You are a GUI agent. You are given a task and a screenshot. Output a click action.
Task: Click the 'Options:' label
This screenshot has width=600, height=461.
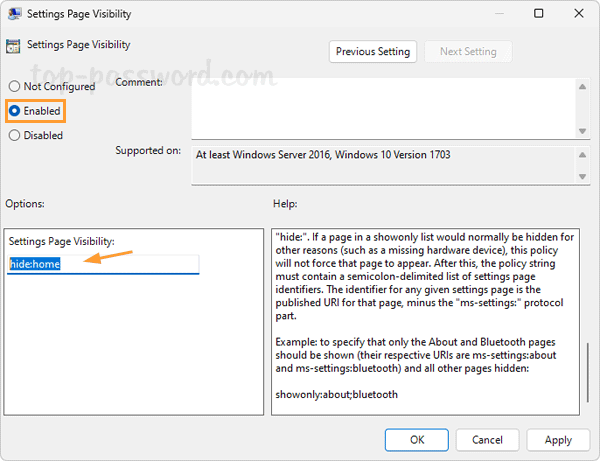(x=25, y=204)
